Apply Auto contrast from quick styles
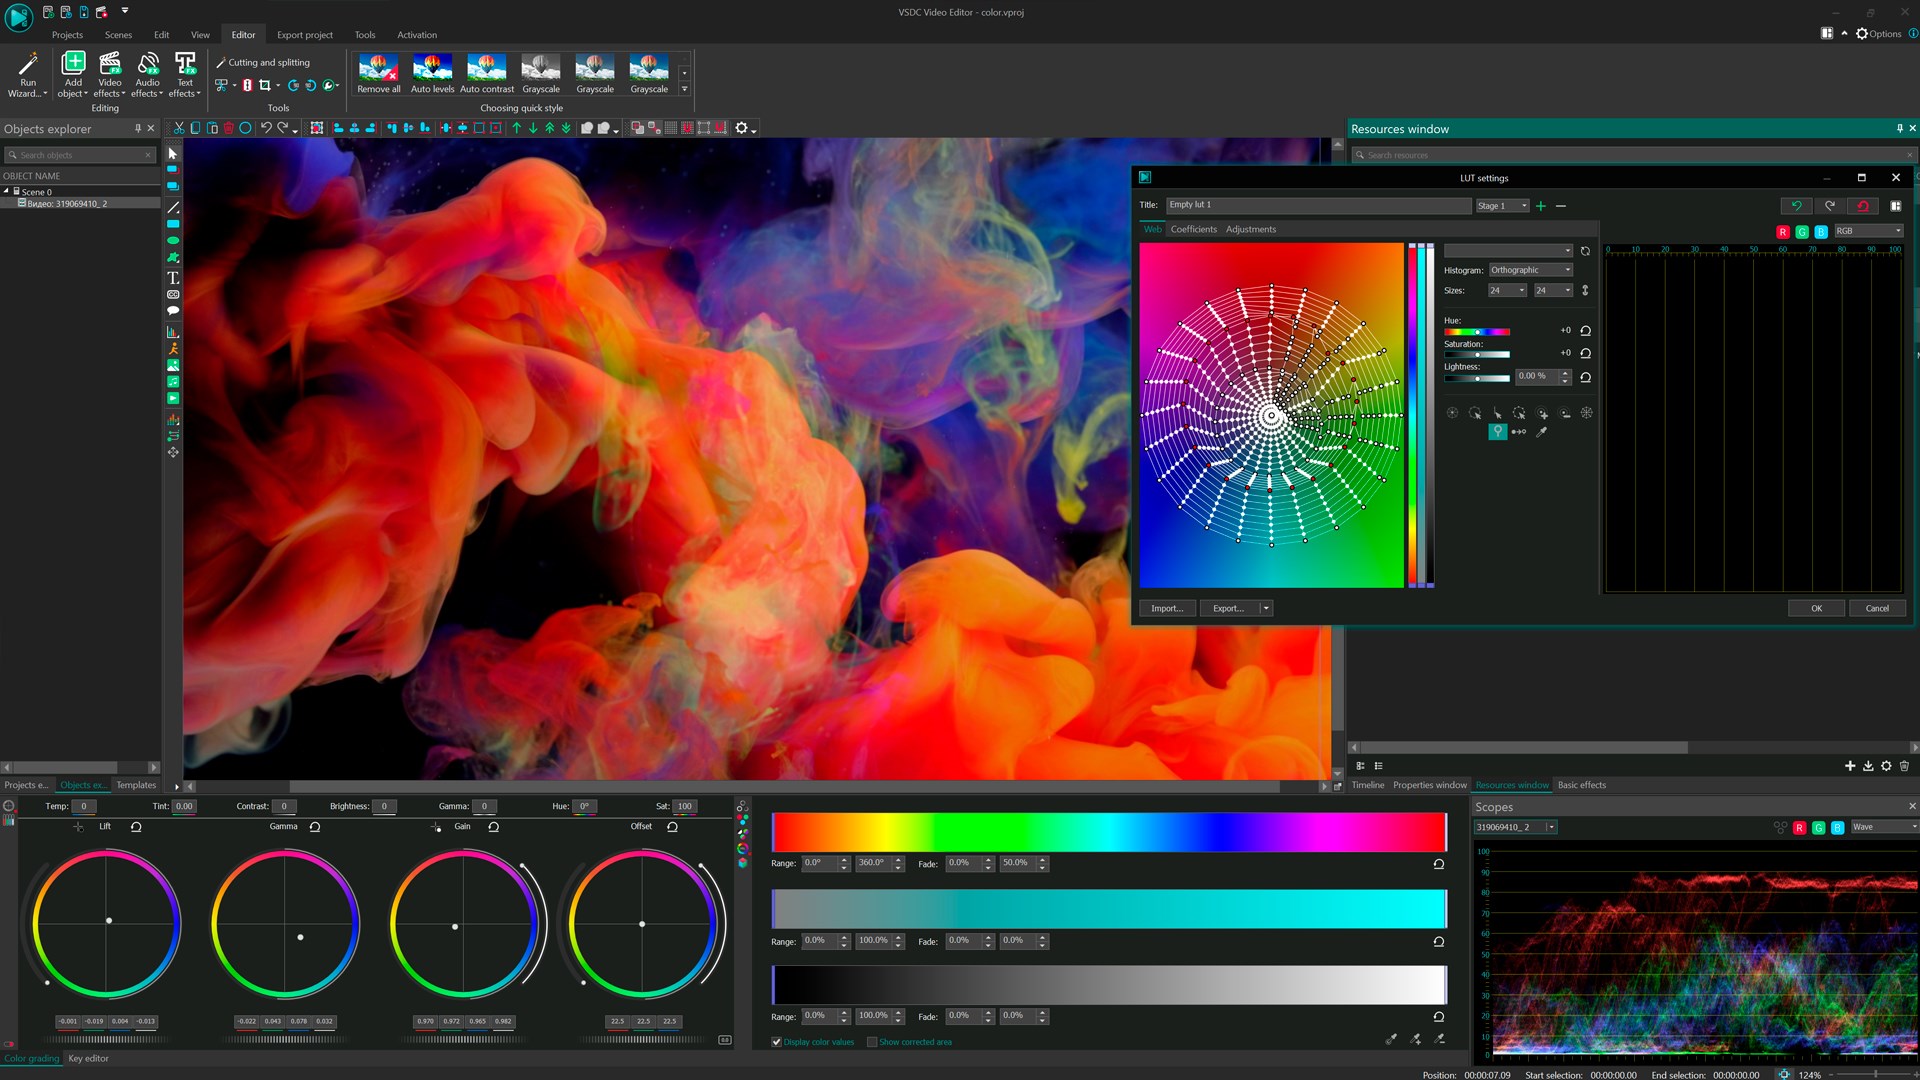The width and height of the screenshot is (1920, 1080). click(487, 73)
